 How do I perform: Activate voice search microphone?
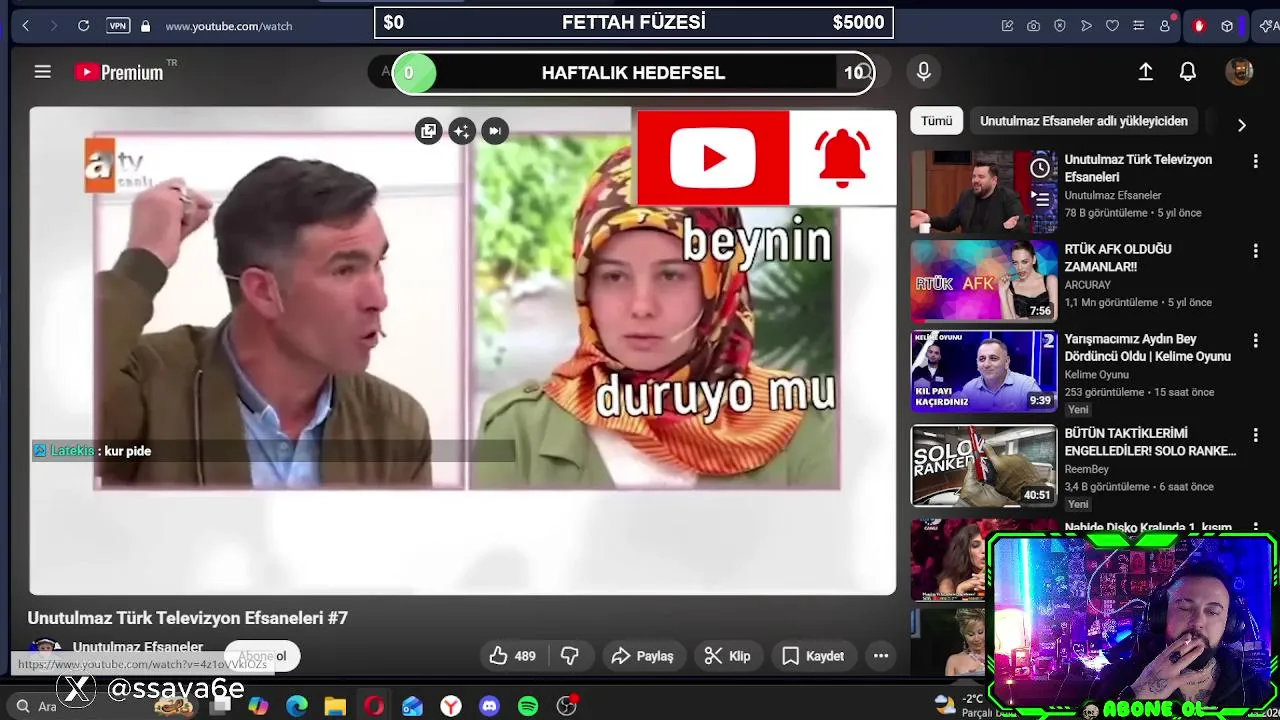923,72
